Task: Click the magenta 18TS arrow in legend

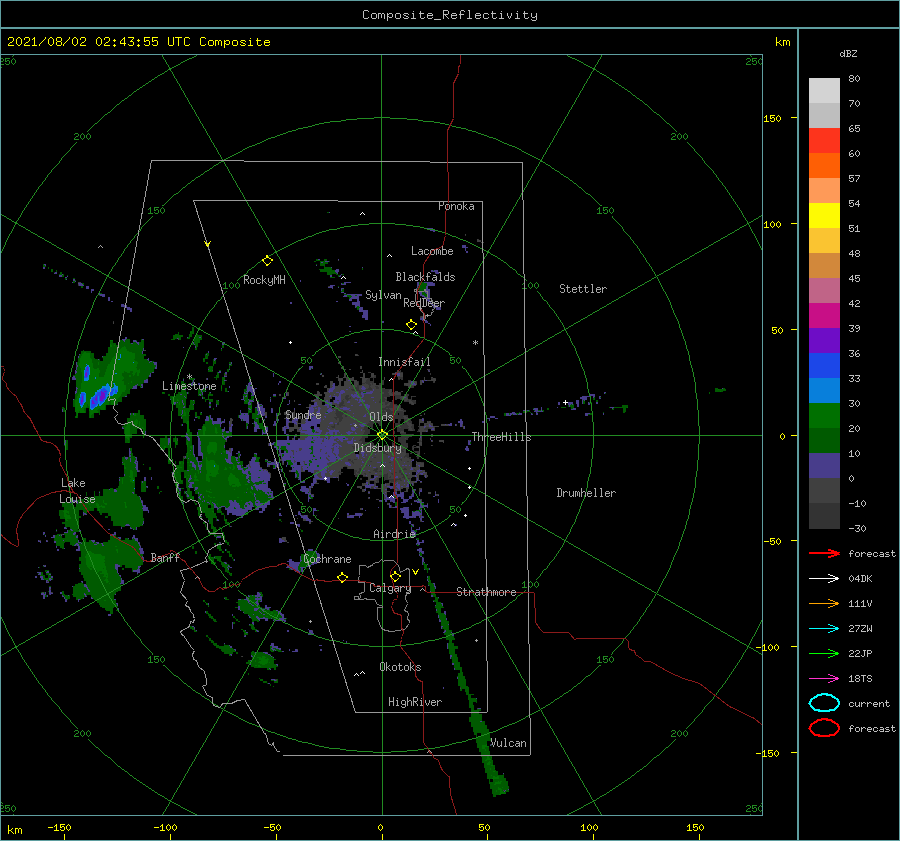Action: 824,679
